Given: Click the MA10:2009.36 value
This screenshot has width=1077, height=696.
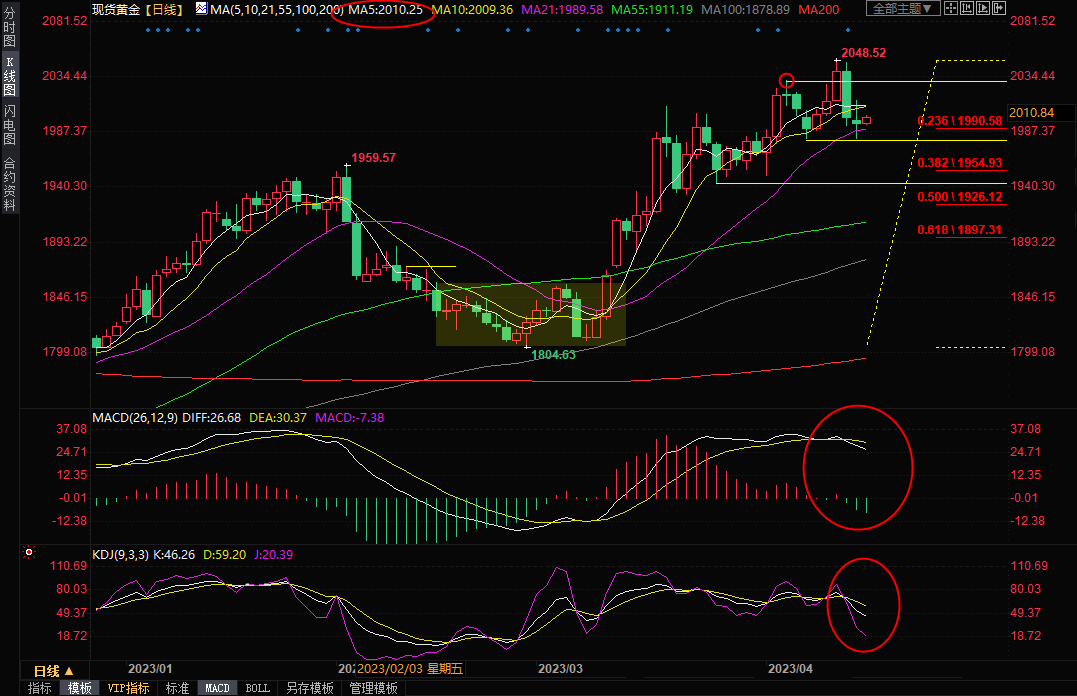Looking at the screenshot, I should [x=473, y=10].
